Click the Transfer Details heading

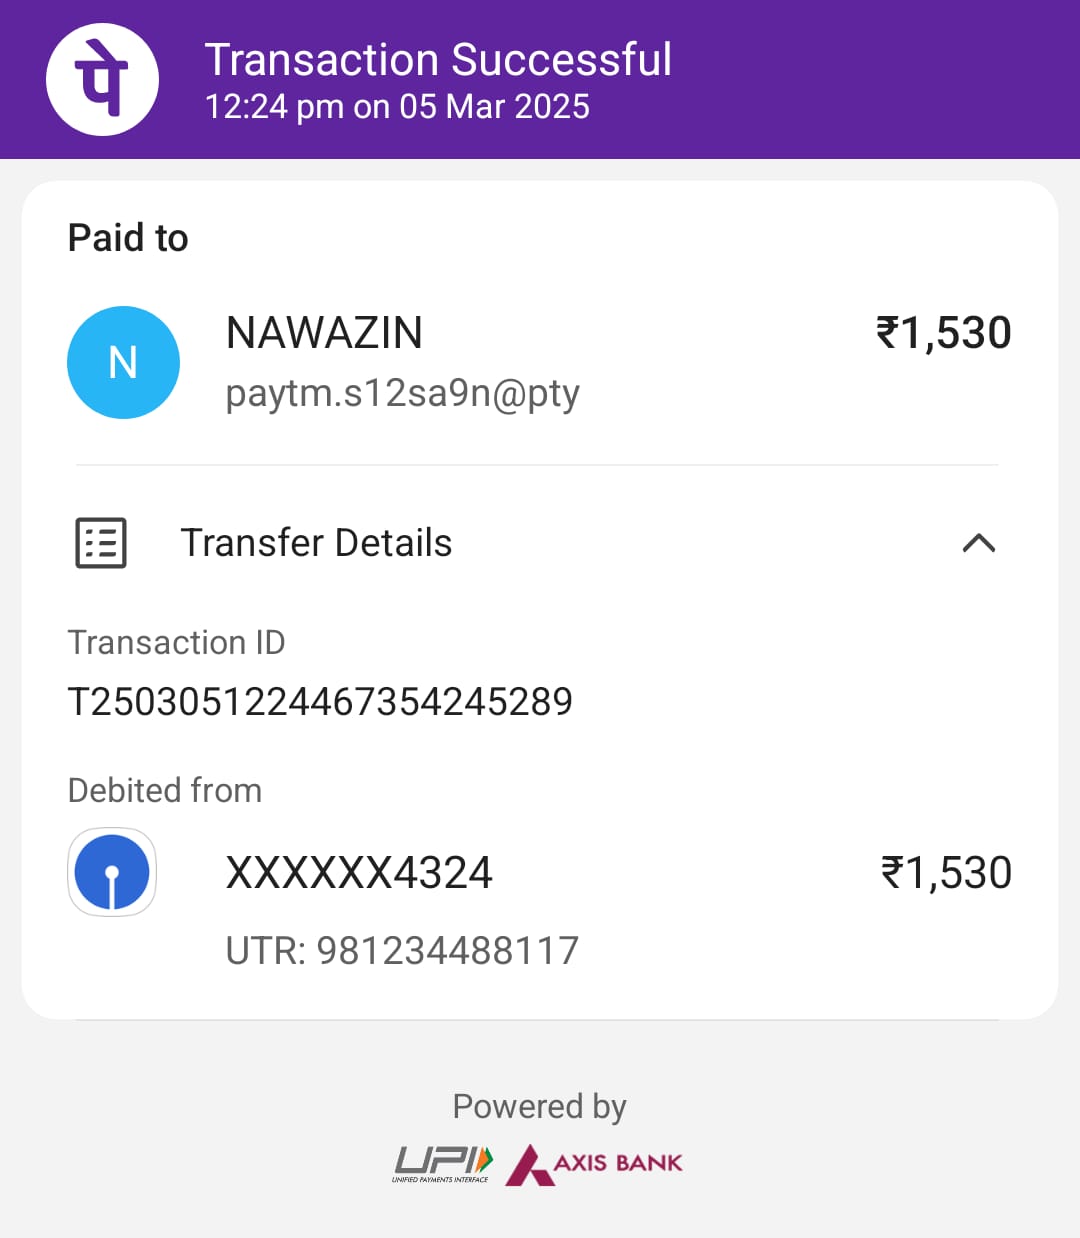(316, 543)
